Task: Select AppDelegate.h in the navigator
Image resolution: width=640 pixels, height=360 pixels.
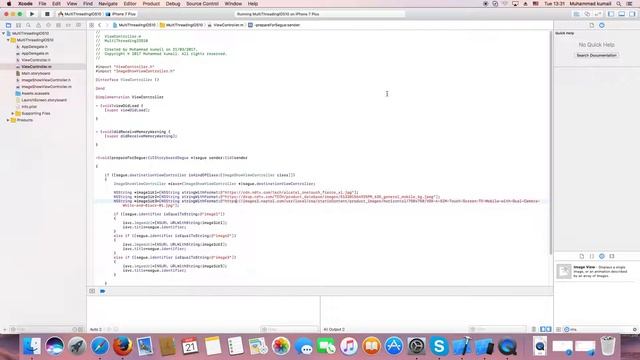Action: tap(35, 47)
